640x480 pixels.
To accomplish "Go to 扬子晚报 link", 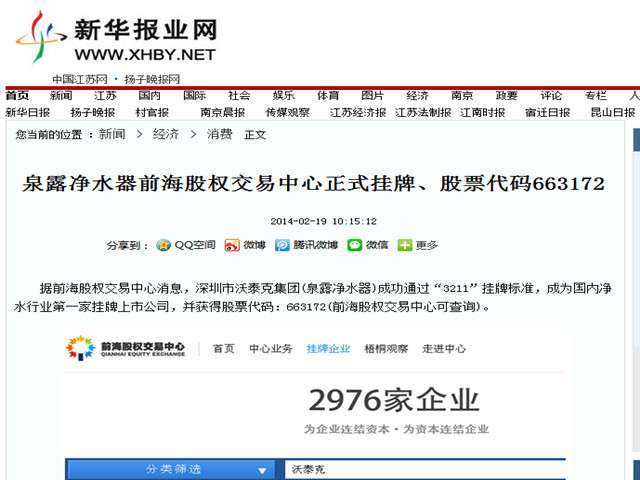I will [93, 112].
